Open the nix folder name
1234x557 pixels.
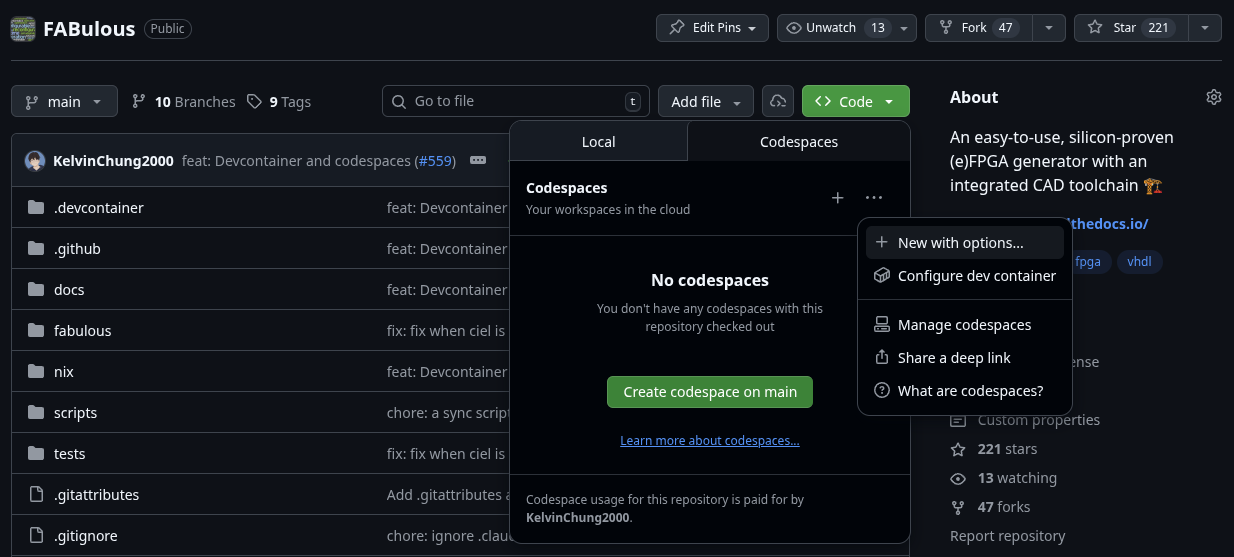pyautogui.click(x=64, y=372)
